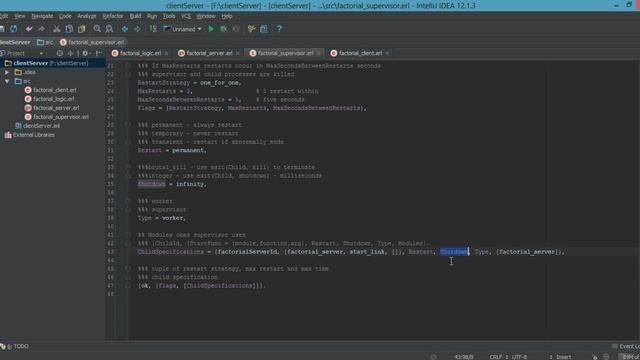
Task: Click the Replace toolbar icon
Action: (x=109, y=29)
